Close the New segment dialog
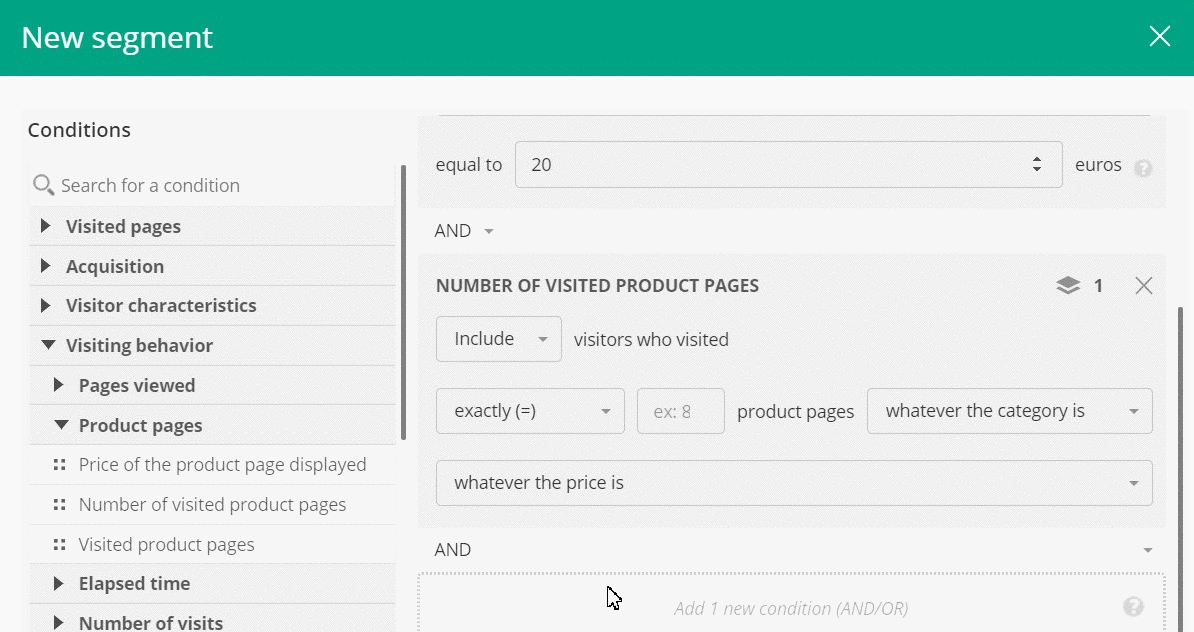The height and width of the screenshot is (632, 1194). point(1159,37)
